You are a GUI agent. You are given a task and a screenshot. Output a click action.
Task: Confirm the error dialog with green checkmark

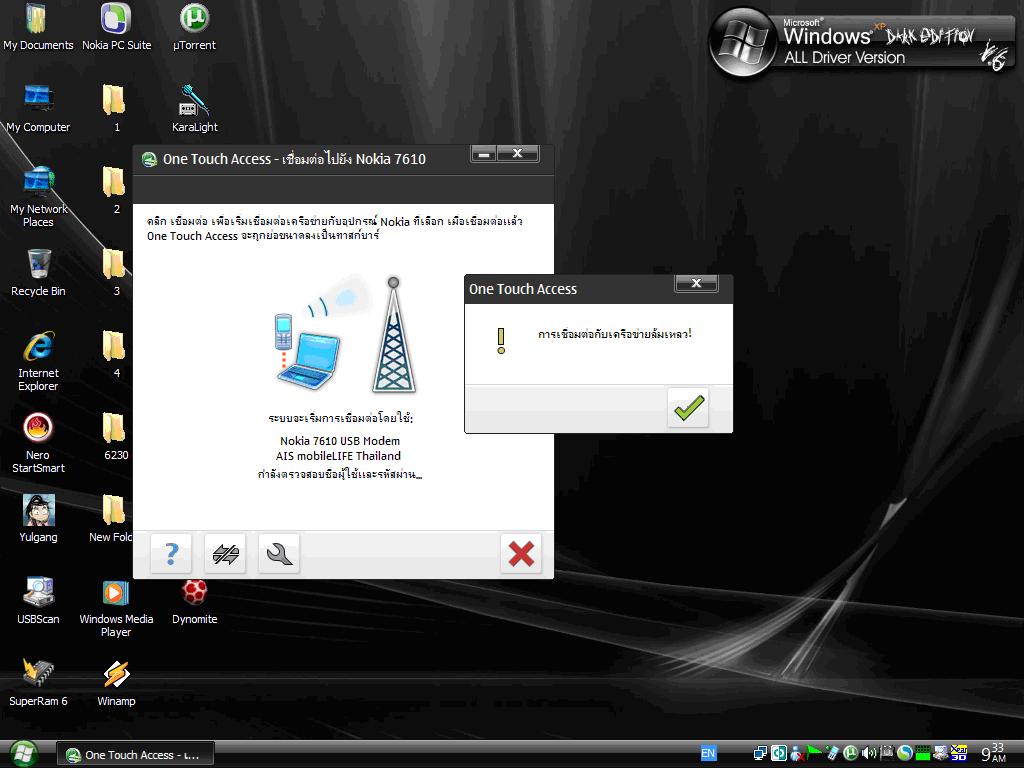pos(688,408)
